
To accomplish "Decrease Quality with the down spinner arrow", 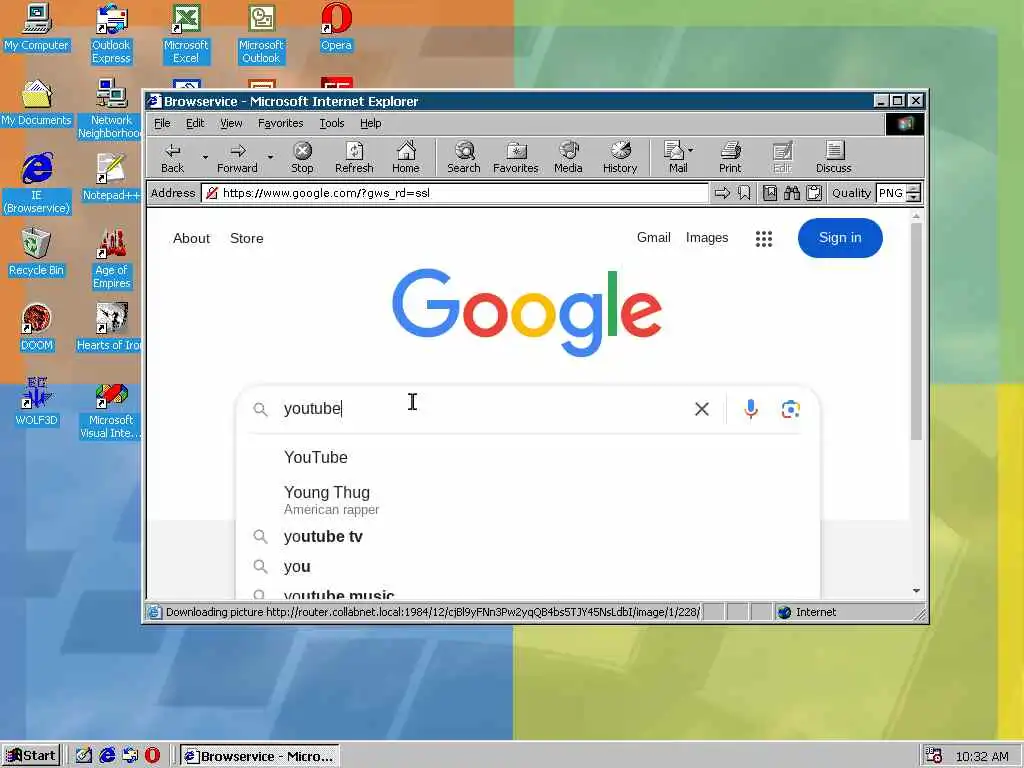I will 914,197.
